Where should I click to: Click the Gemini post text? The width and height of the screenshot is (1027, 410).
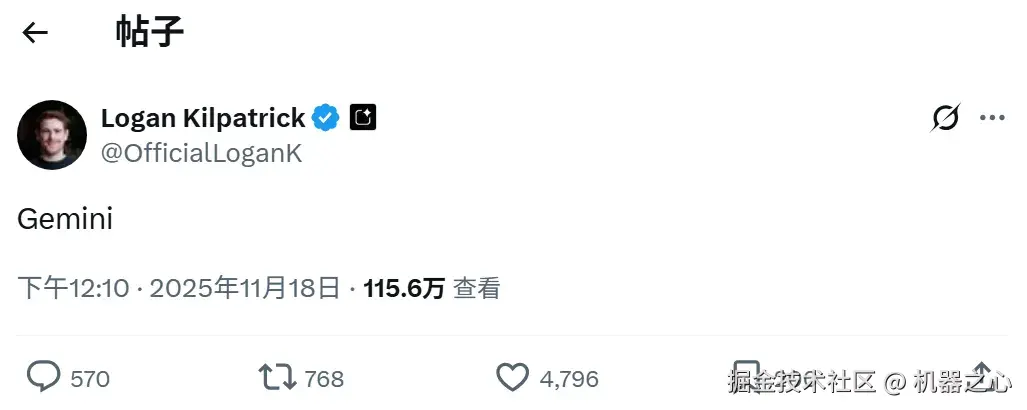65,219
